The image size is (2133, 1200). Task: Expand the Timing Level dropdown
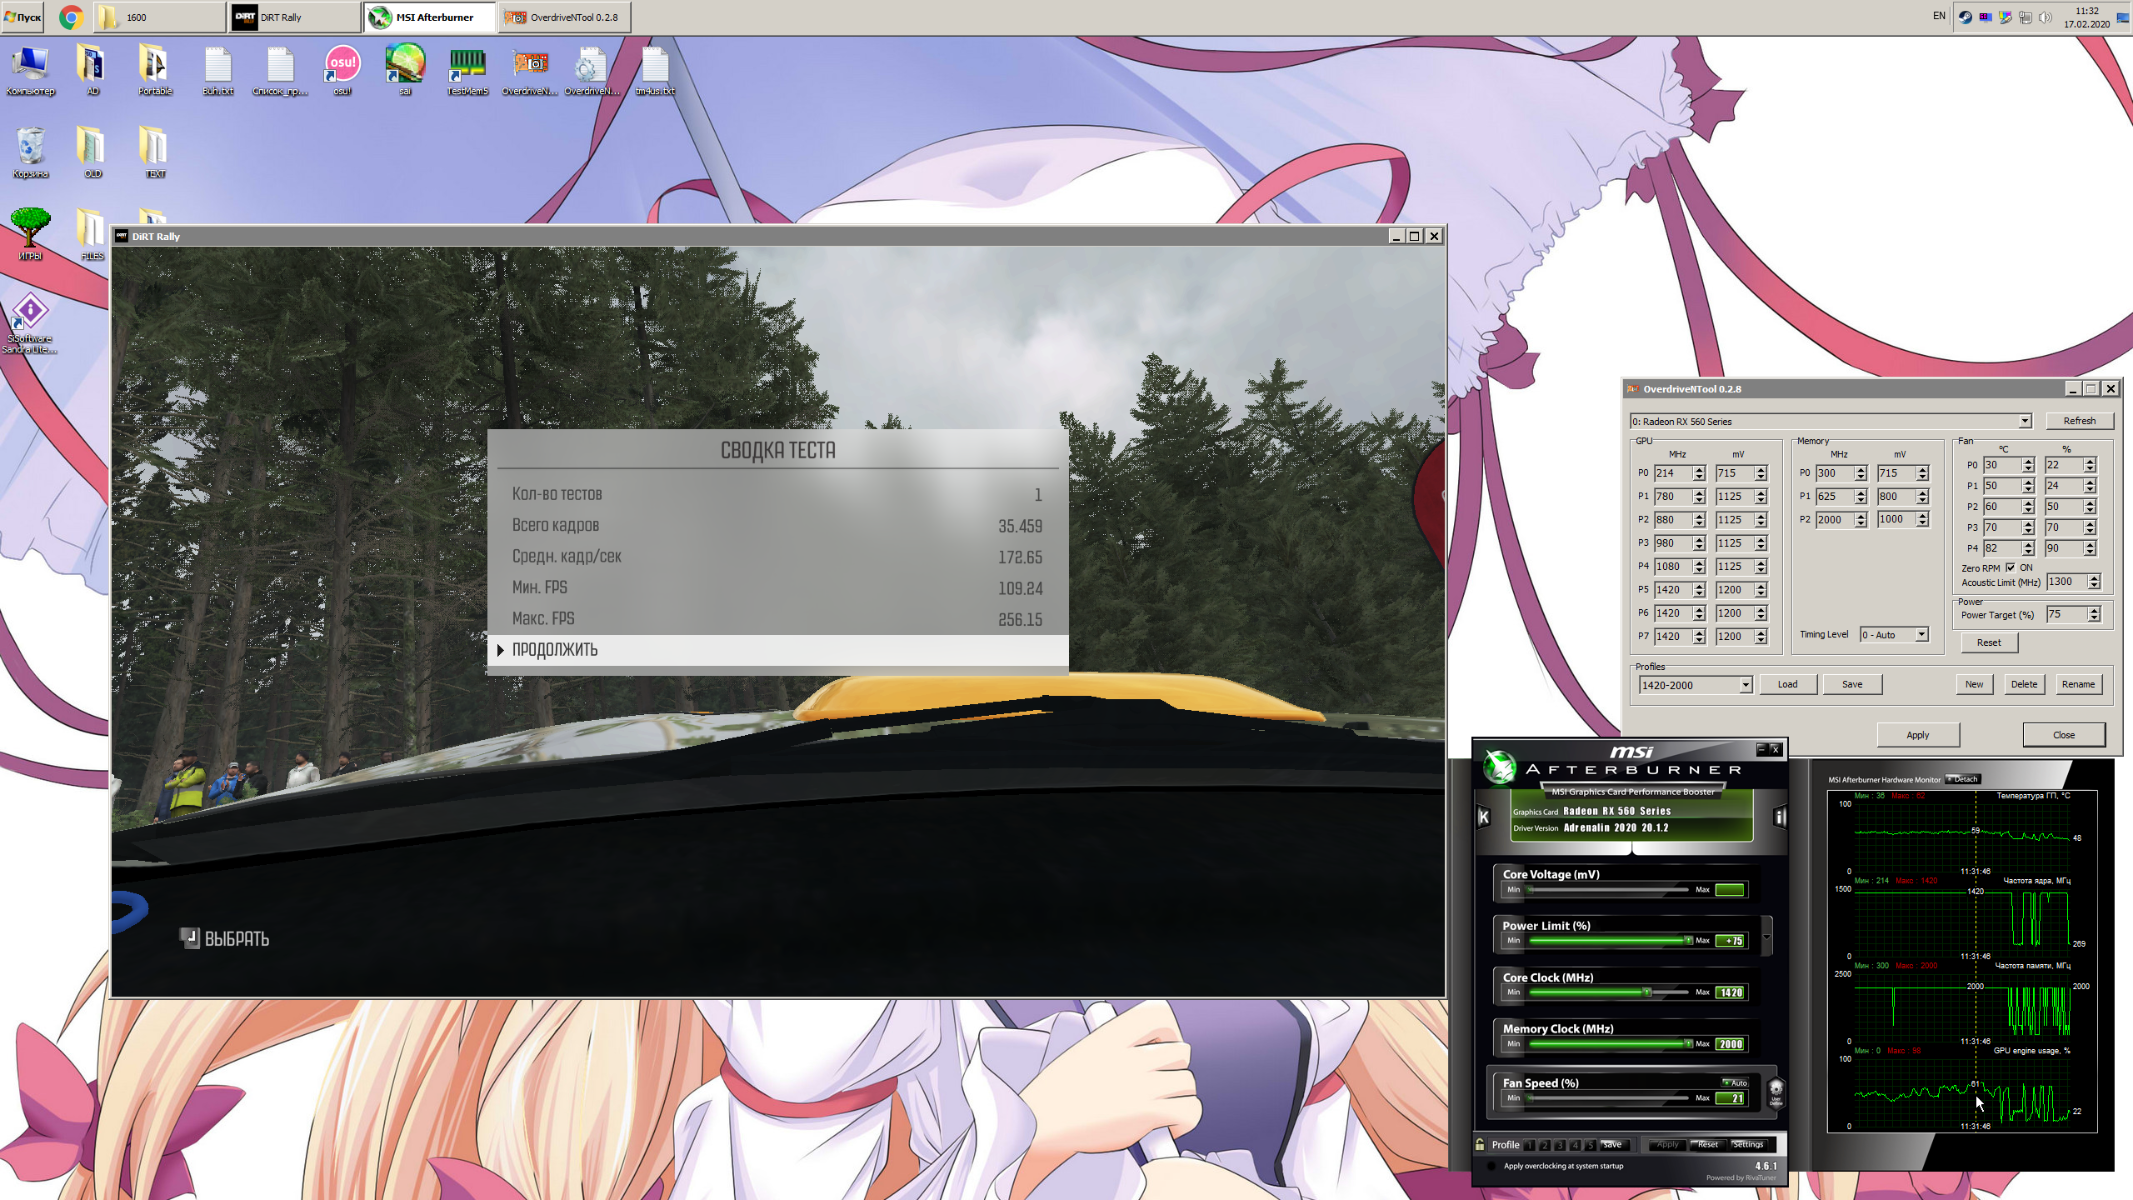coord(1921,635)
